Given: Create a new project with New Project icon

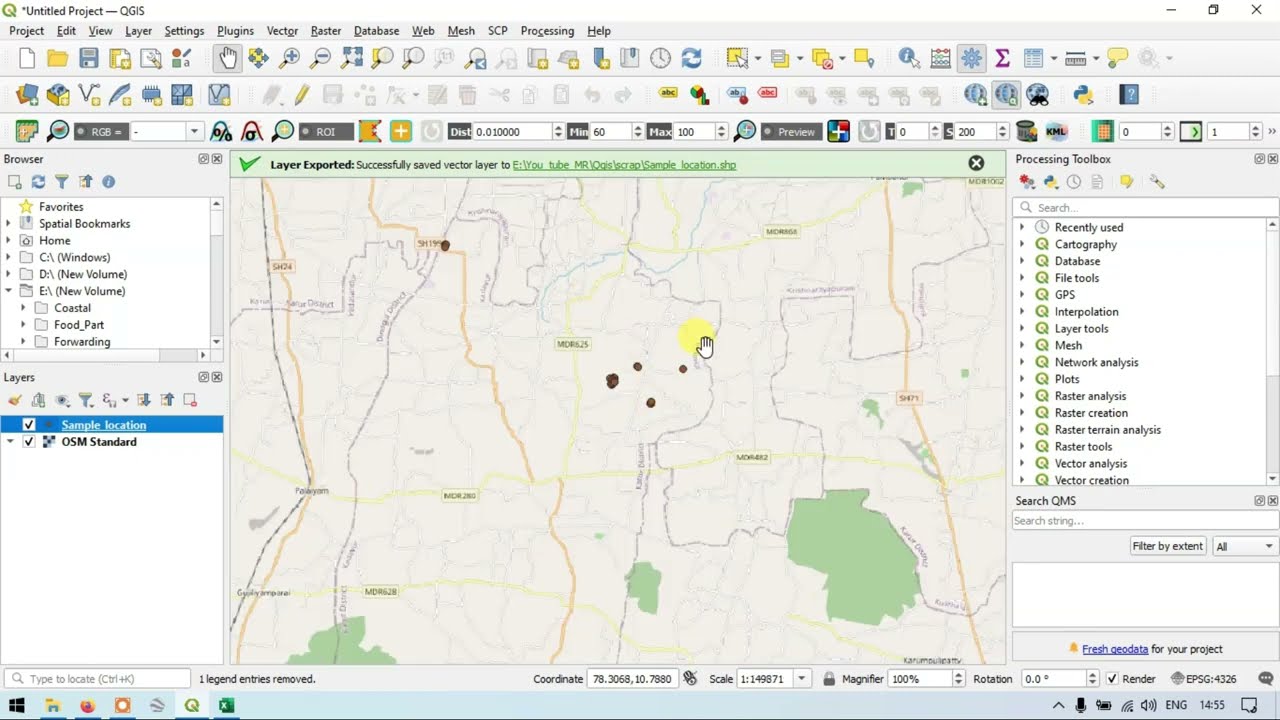Looking at the screenshot, I should pos(27,58).
